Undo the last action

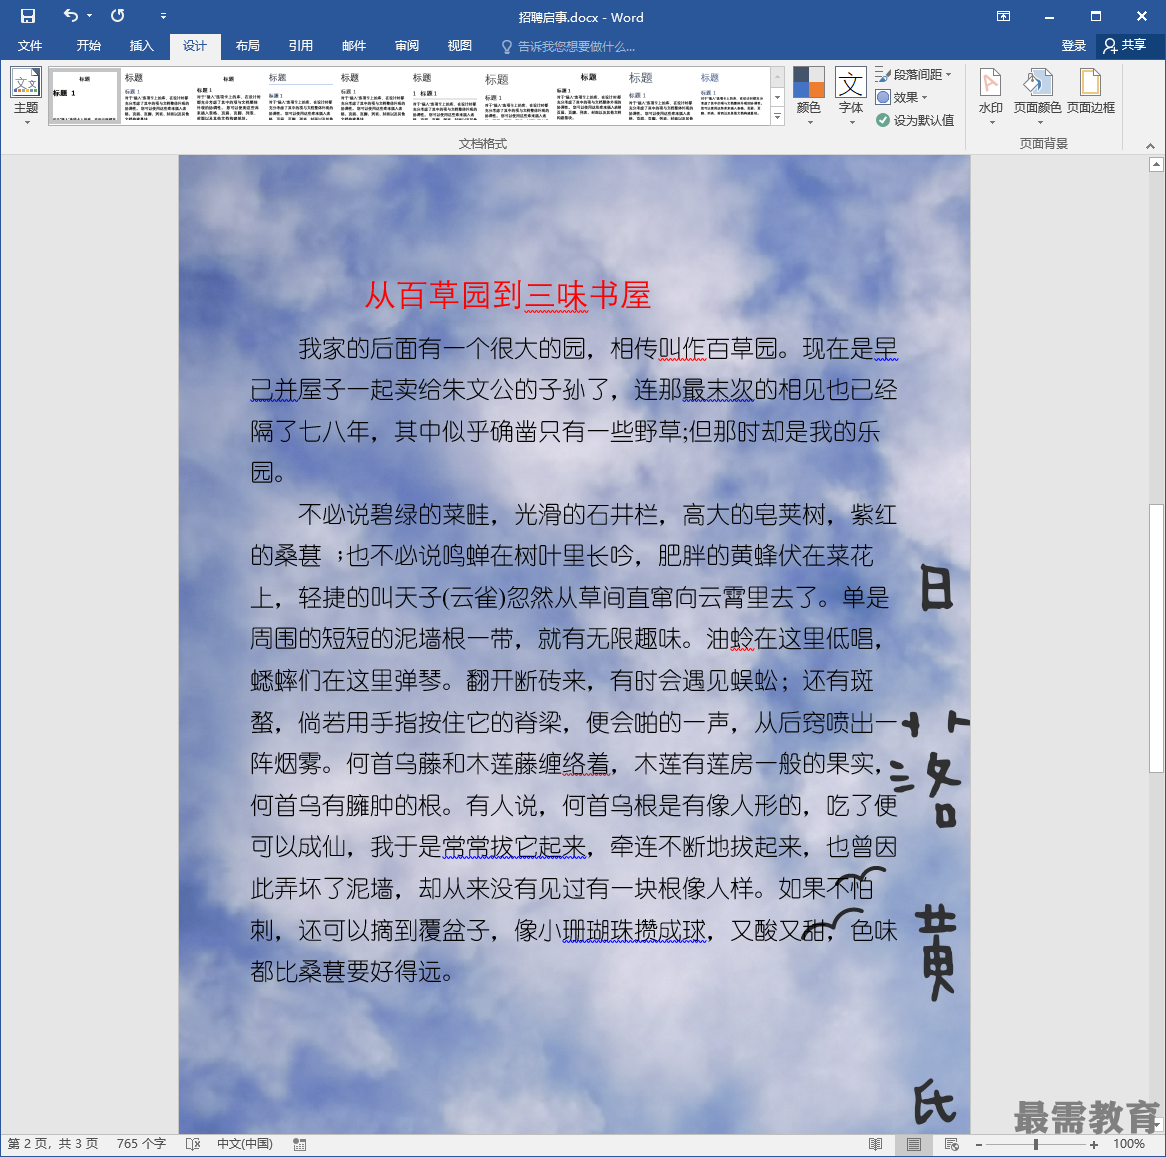tap(70, 16)
